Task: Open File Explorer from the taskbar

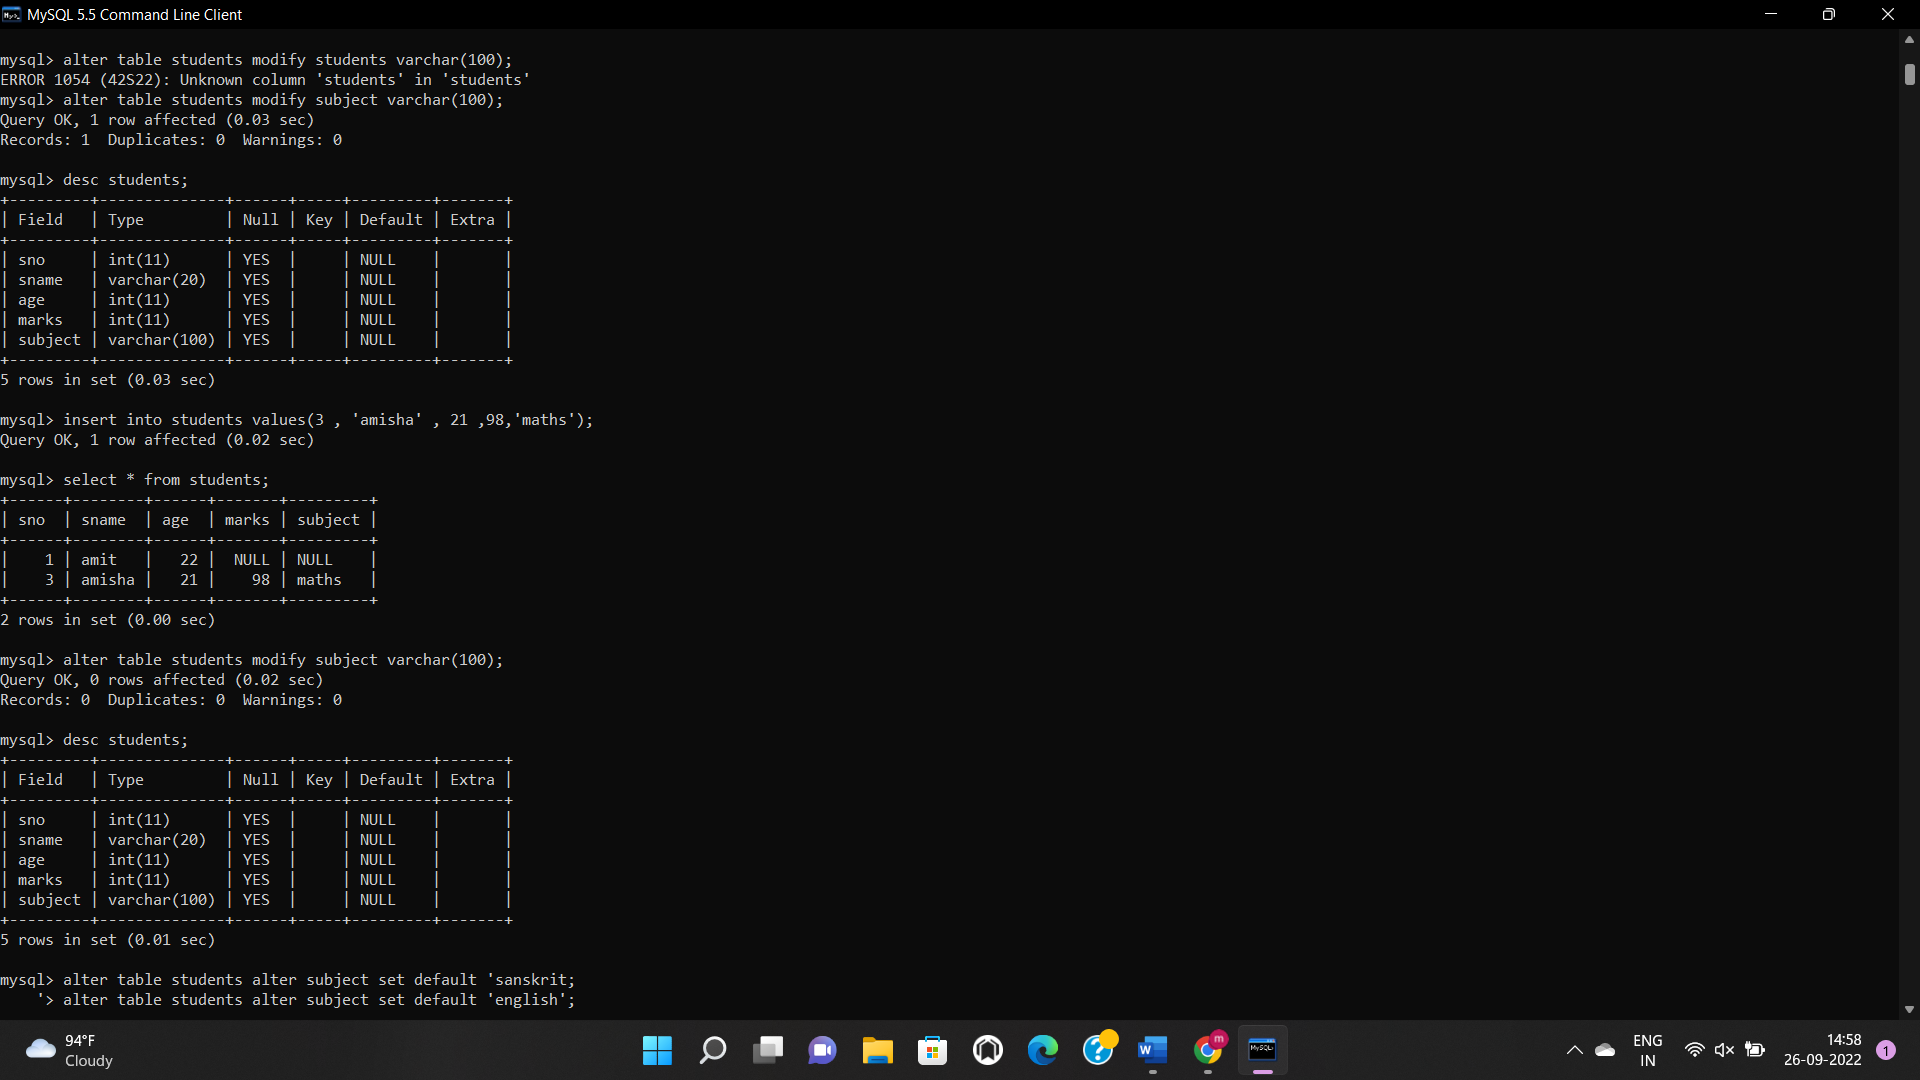Action: 877,1050
